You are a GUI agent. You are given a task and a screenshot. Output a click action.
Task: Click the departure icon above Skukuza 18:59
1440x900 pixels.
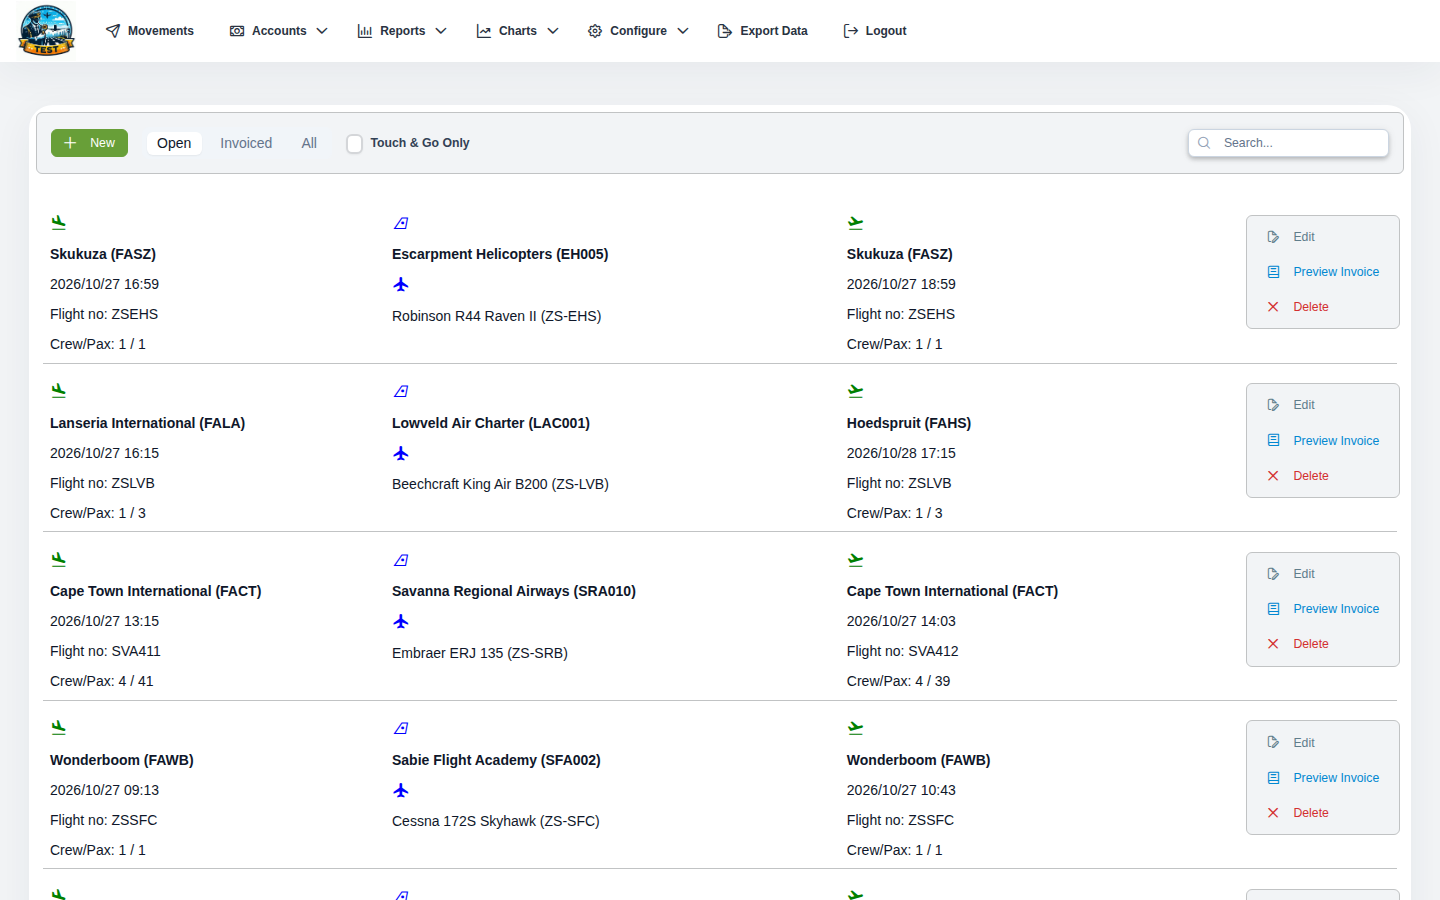pyautogui.click(x=855, y=223)
